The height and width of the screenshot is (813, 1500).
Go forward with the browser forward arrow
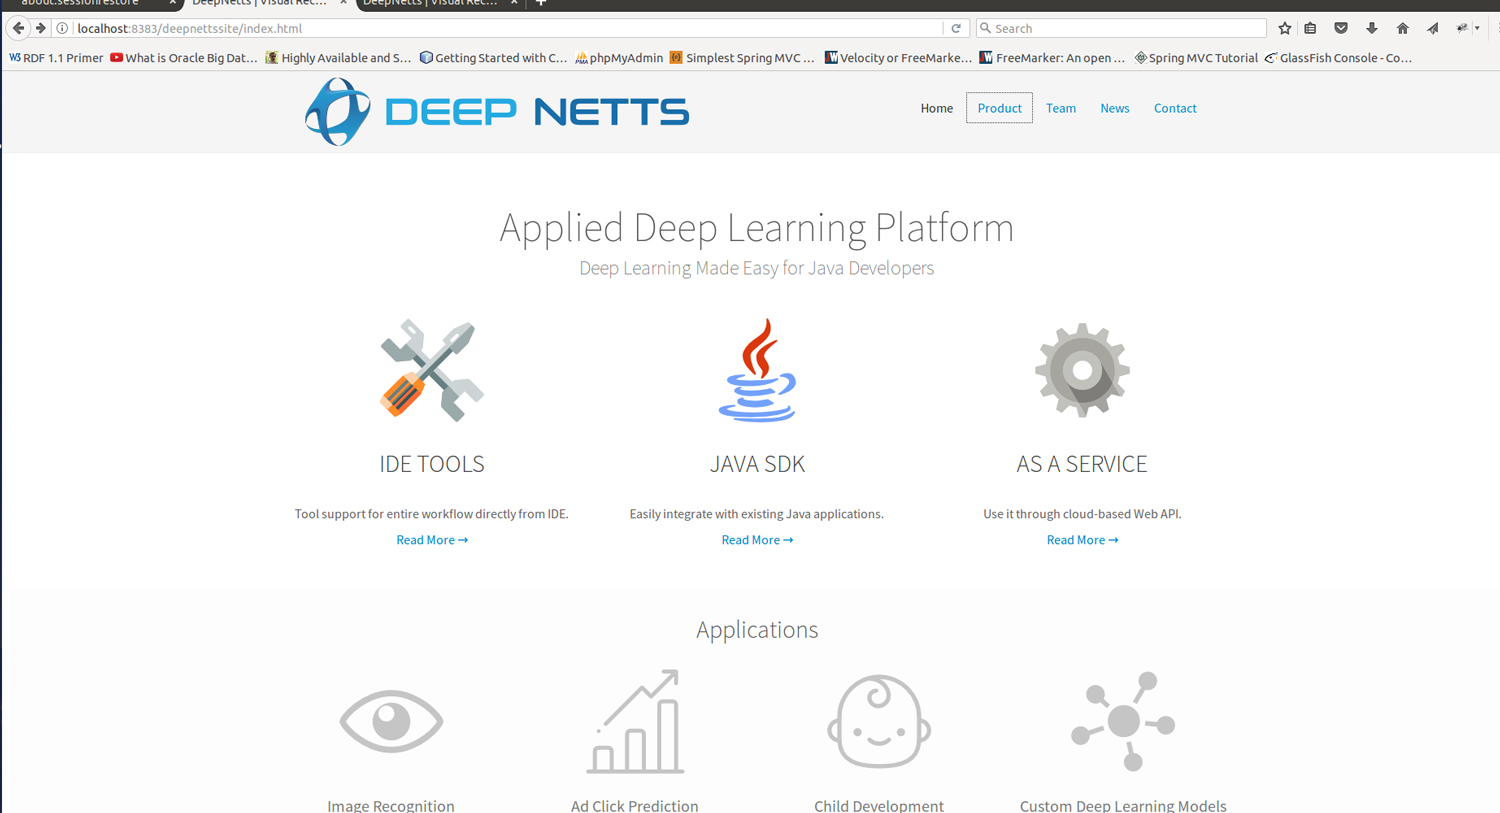tap(41, 28)
